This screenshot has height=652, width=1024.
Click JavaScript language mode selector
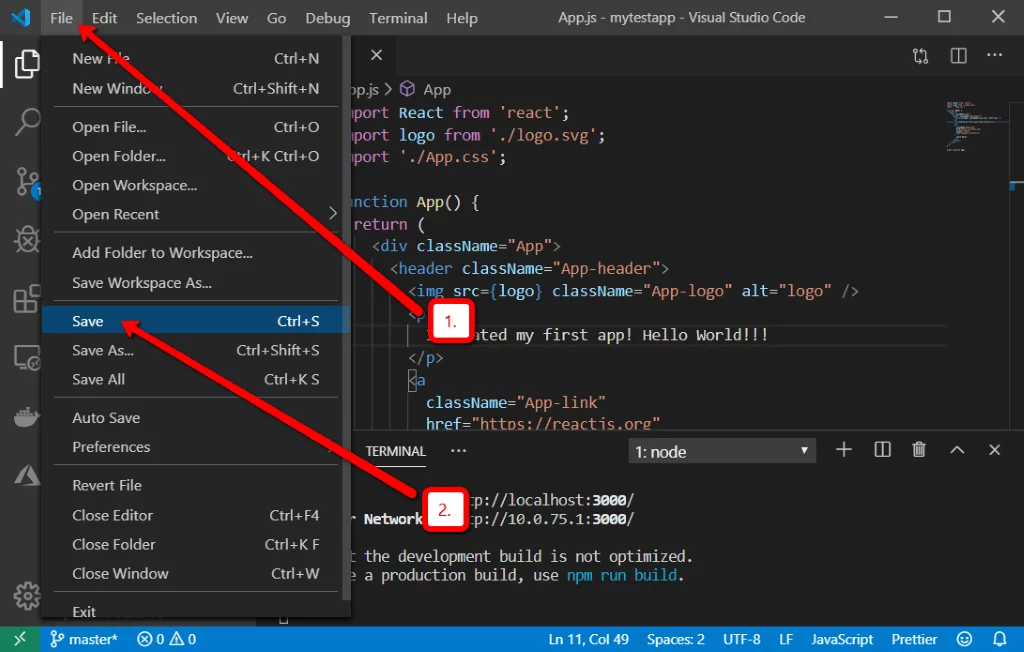pos(842,639)
